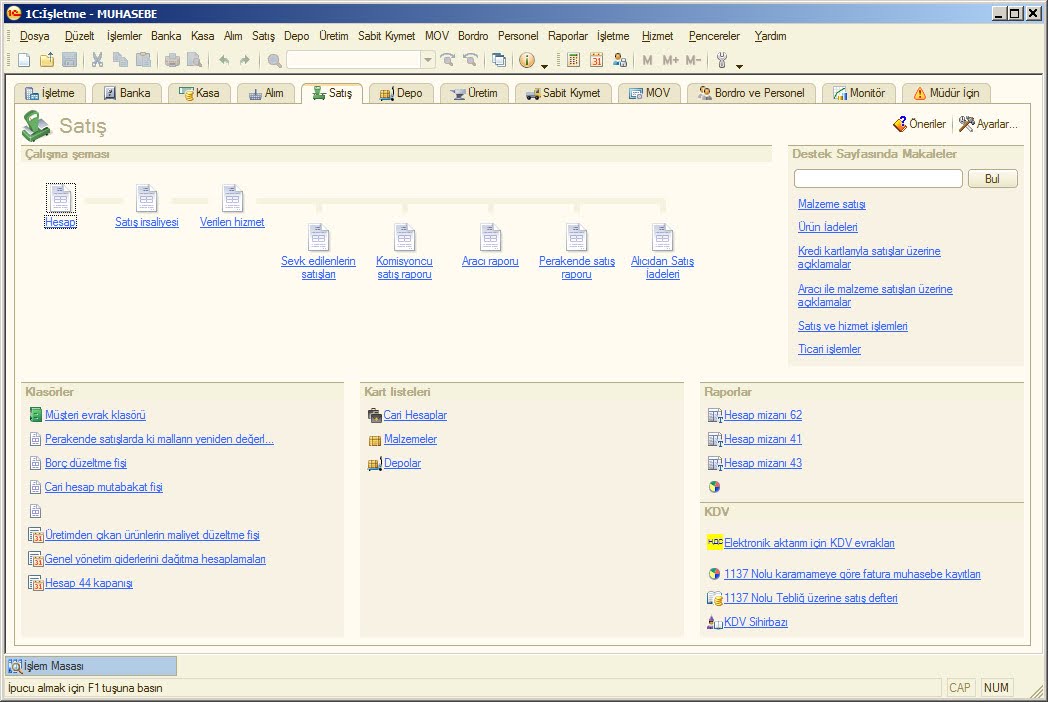Image resolution: width=1048 pixels, height=702 pixels.
Task: Click the Windows list toolbar icon
Action: tap(499, 60)
